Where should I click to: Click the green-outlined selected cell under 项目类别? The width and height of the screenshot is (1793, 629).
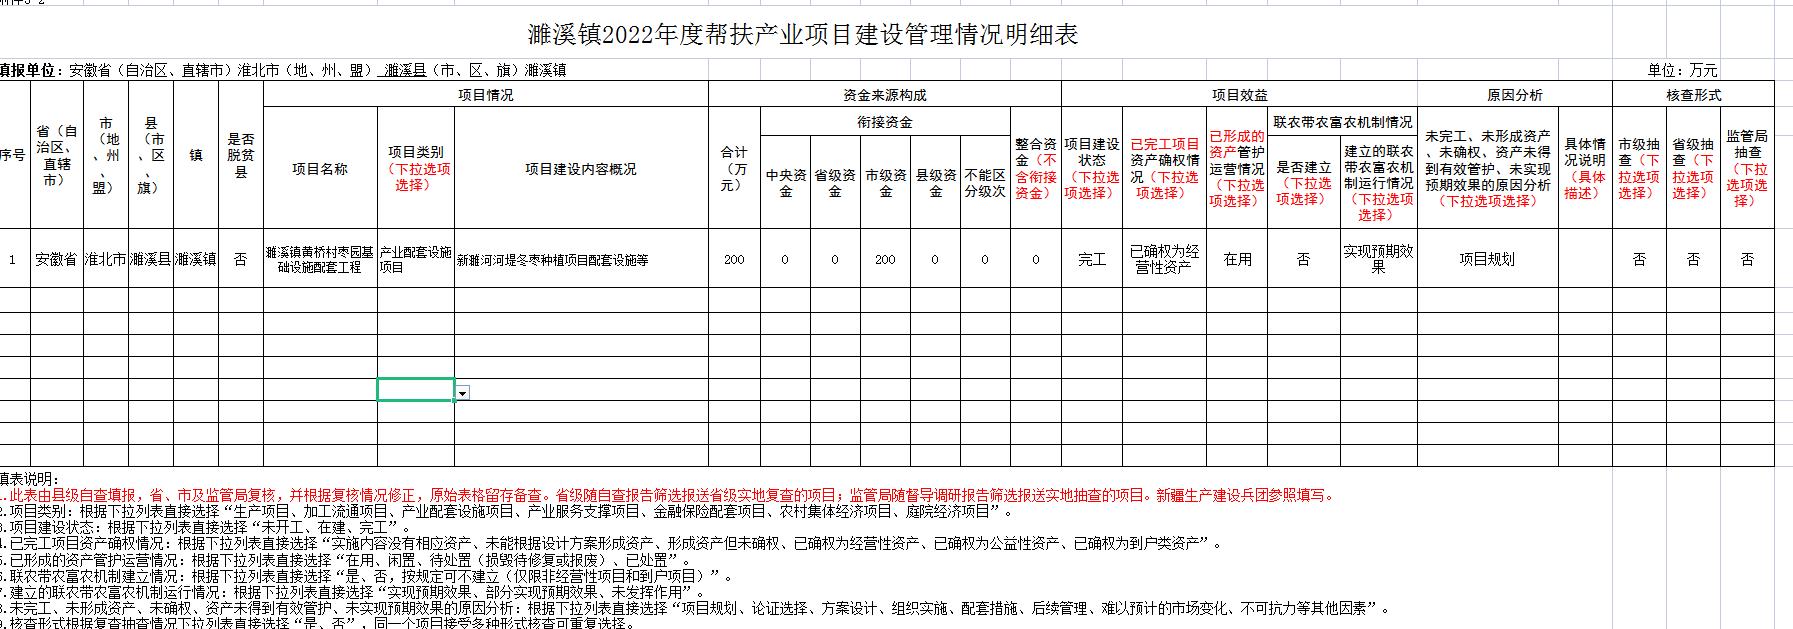click(416, 389)
